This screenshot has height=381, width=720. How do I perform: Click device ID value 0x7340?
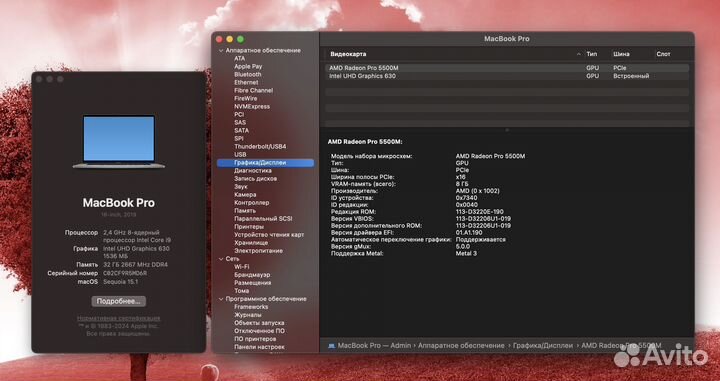(x=466, y=198)
